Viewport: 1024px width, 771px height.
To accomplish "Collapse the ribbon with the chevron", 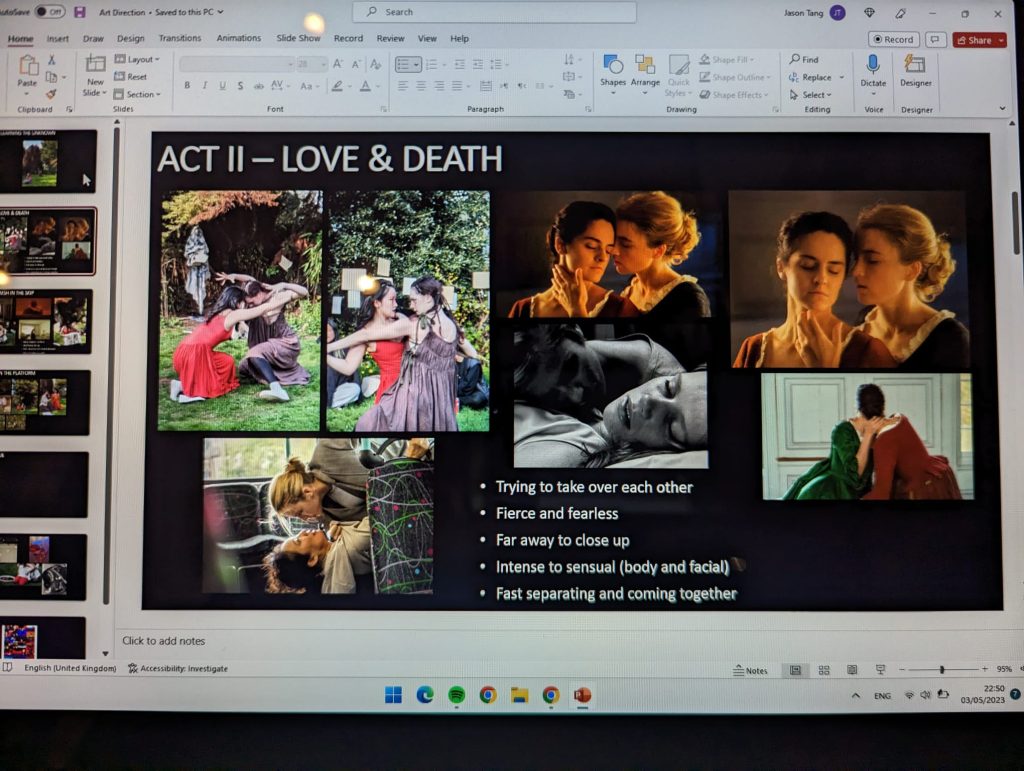I will [1002, 108].
